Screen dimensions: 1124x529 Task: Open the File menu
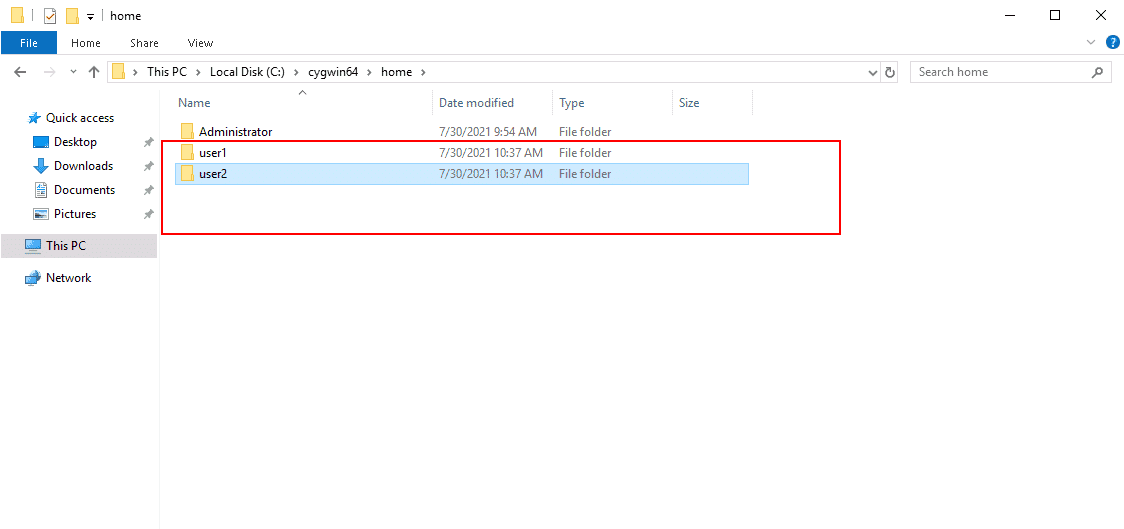coord(29,43)
